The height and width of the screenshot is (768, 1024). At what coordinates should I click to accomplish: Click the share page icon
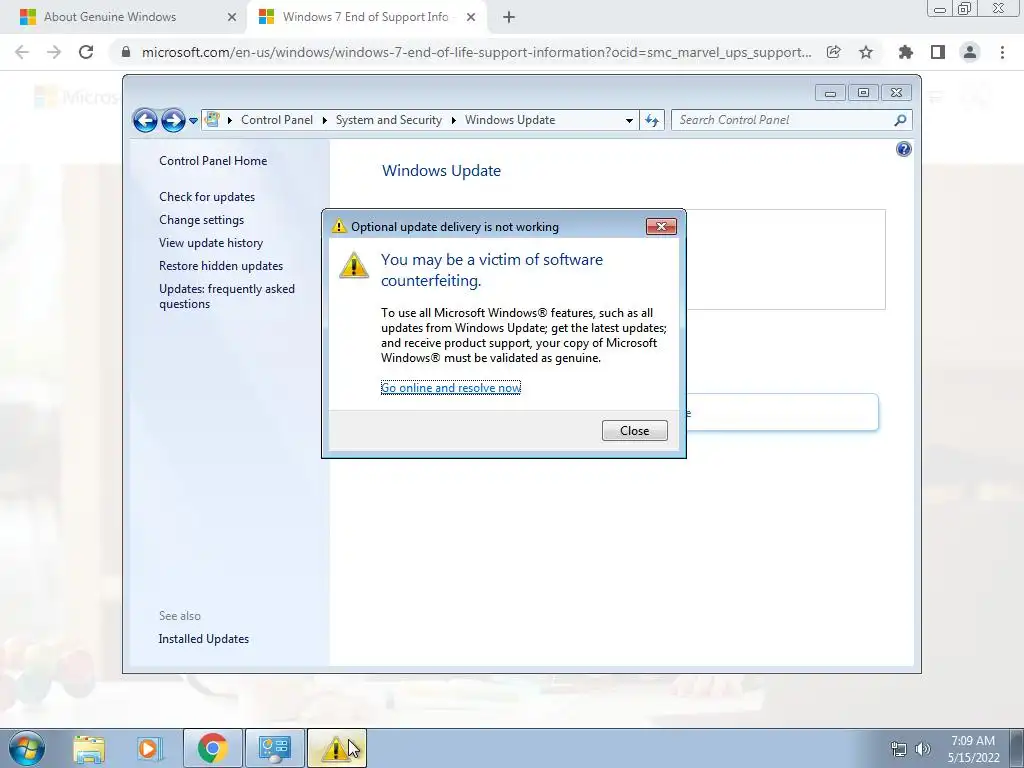point(833,52)
